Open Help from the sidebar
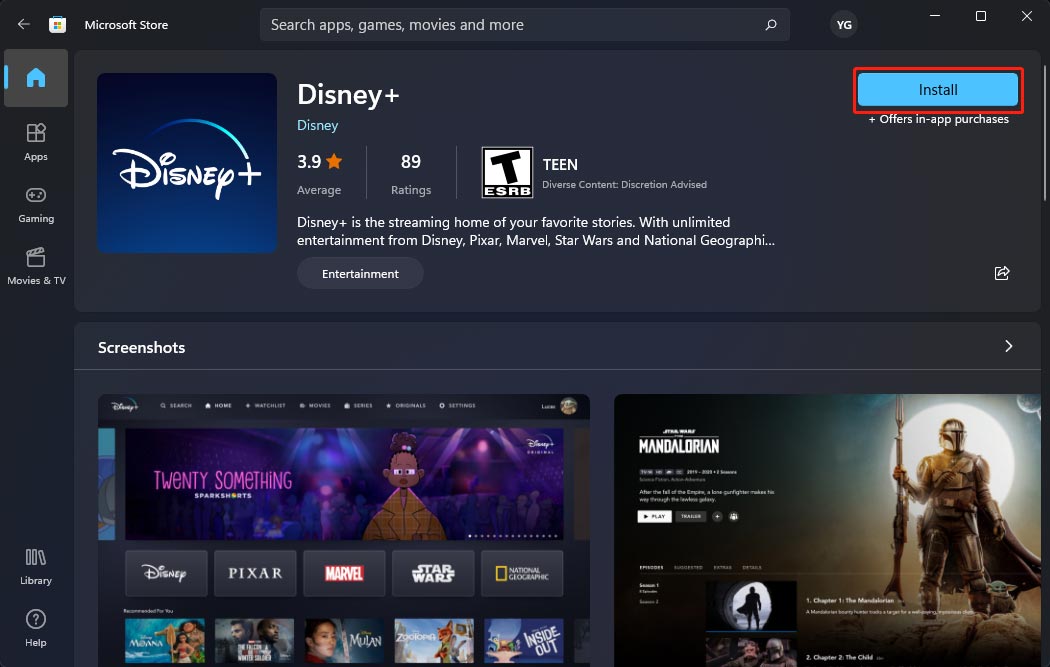This screenshot has width=1050, height=667. pyautogui.click(x=36, y=628)
